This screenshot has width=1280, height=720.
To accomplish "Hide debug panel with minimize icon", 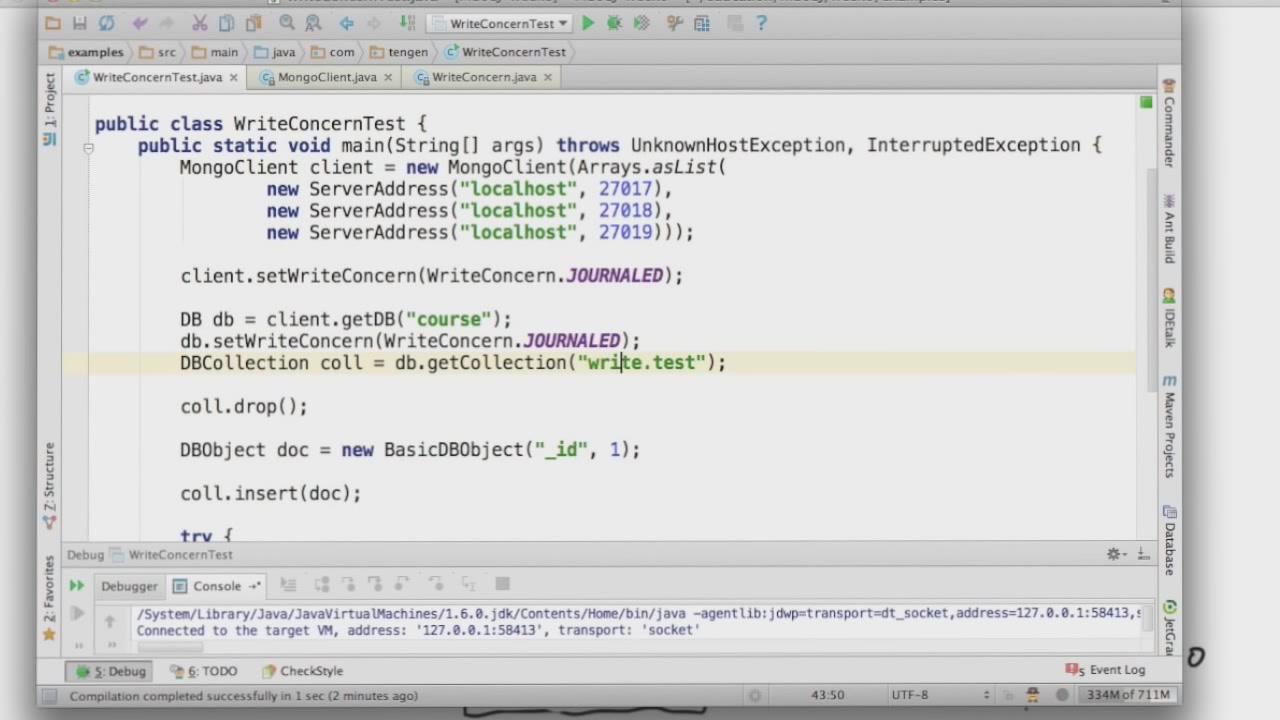I will [1142, 554].
